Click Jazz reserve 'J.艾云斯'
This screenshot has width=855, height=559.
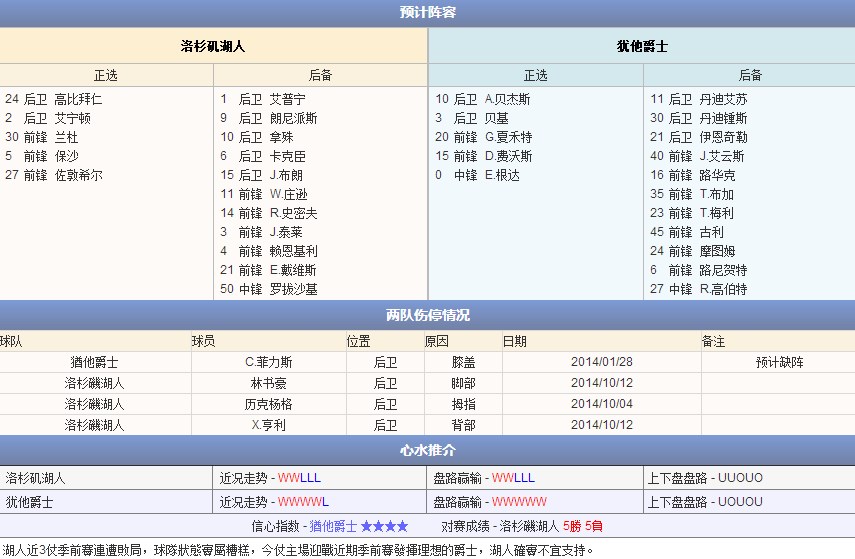722,156
